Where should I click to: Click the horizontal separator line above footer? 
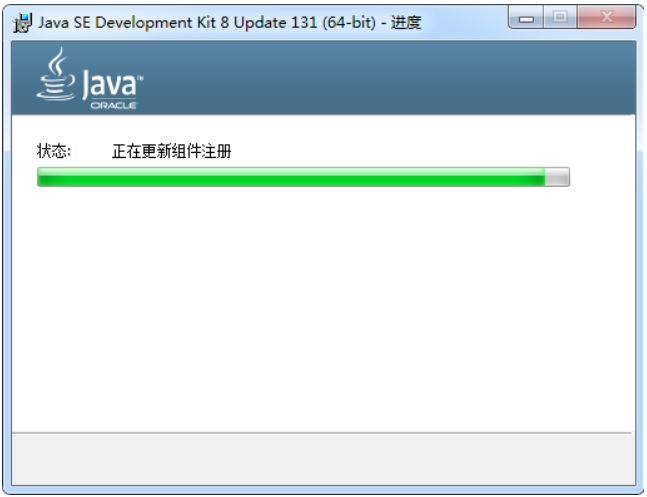322,433
